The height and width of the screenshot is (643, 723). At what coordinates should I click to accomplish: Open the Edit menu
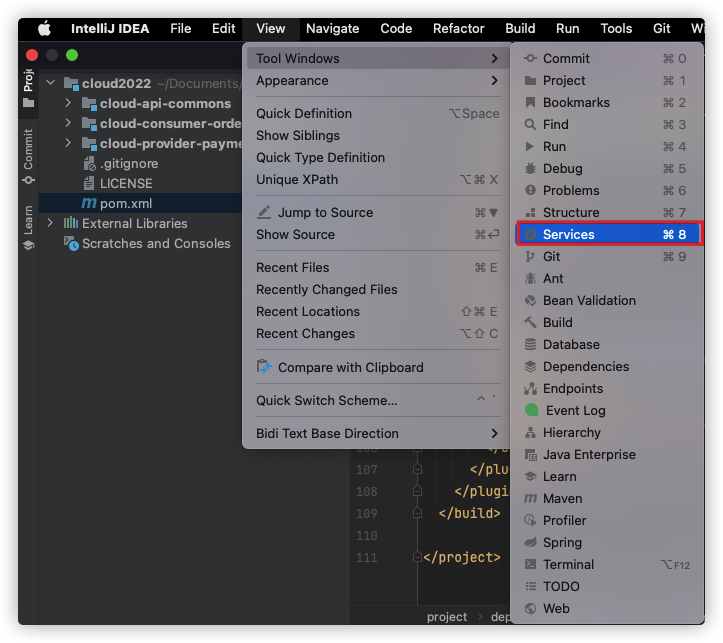[x=224, y=29]
